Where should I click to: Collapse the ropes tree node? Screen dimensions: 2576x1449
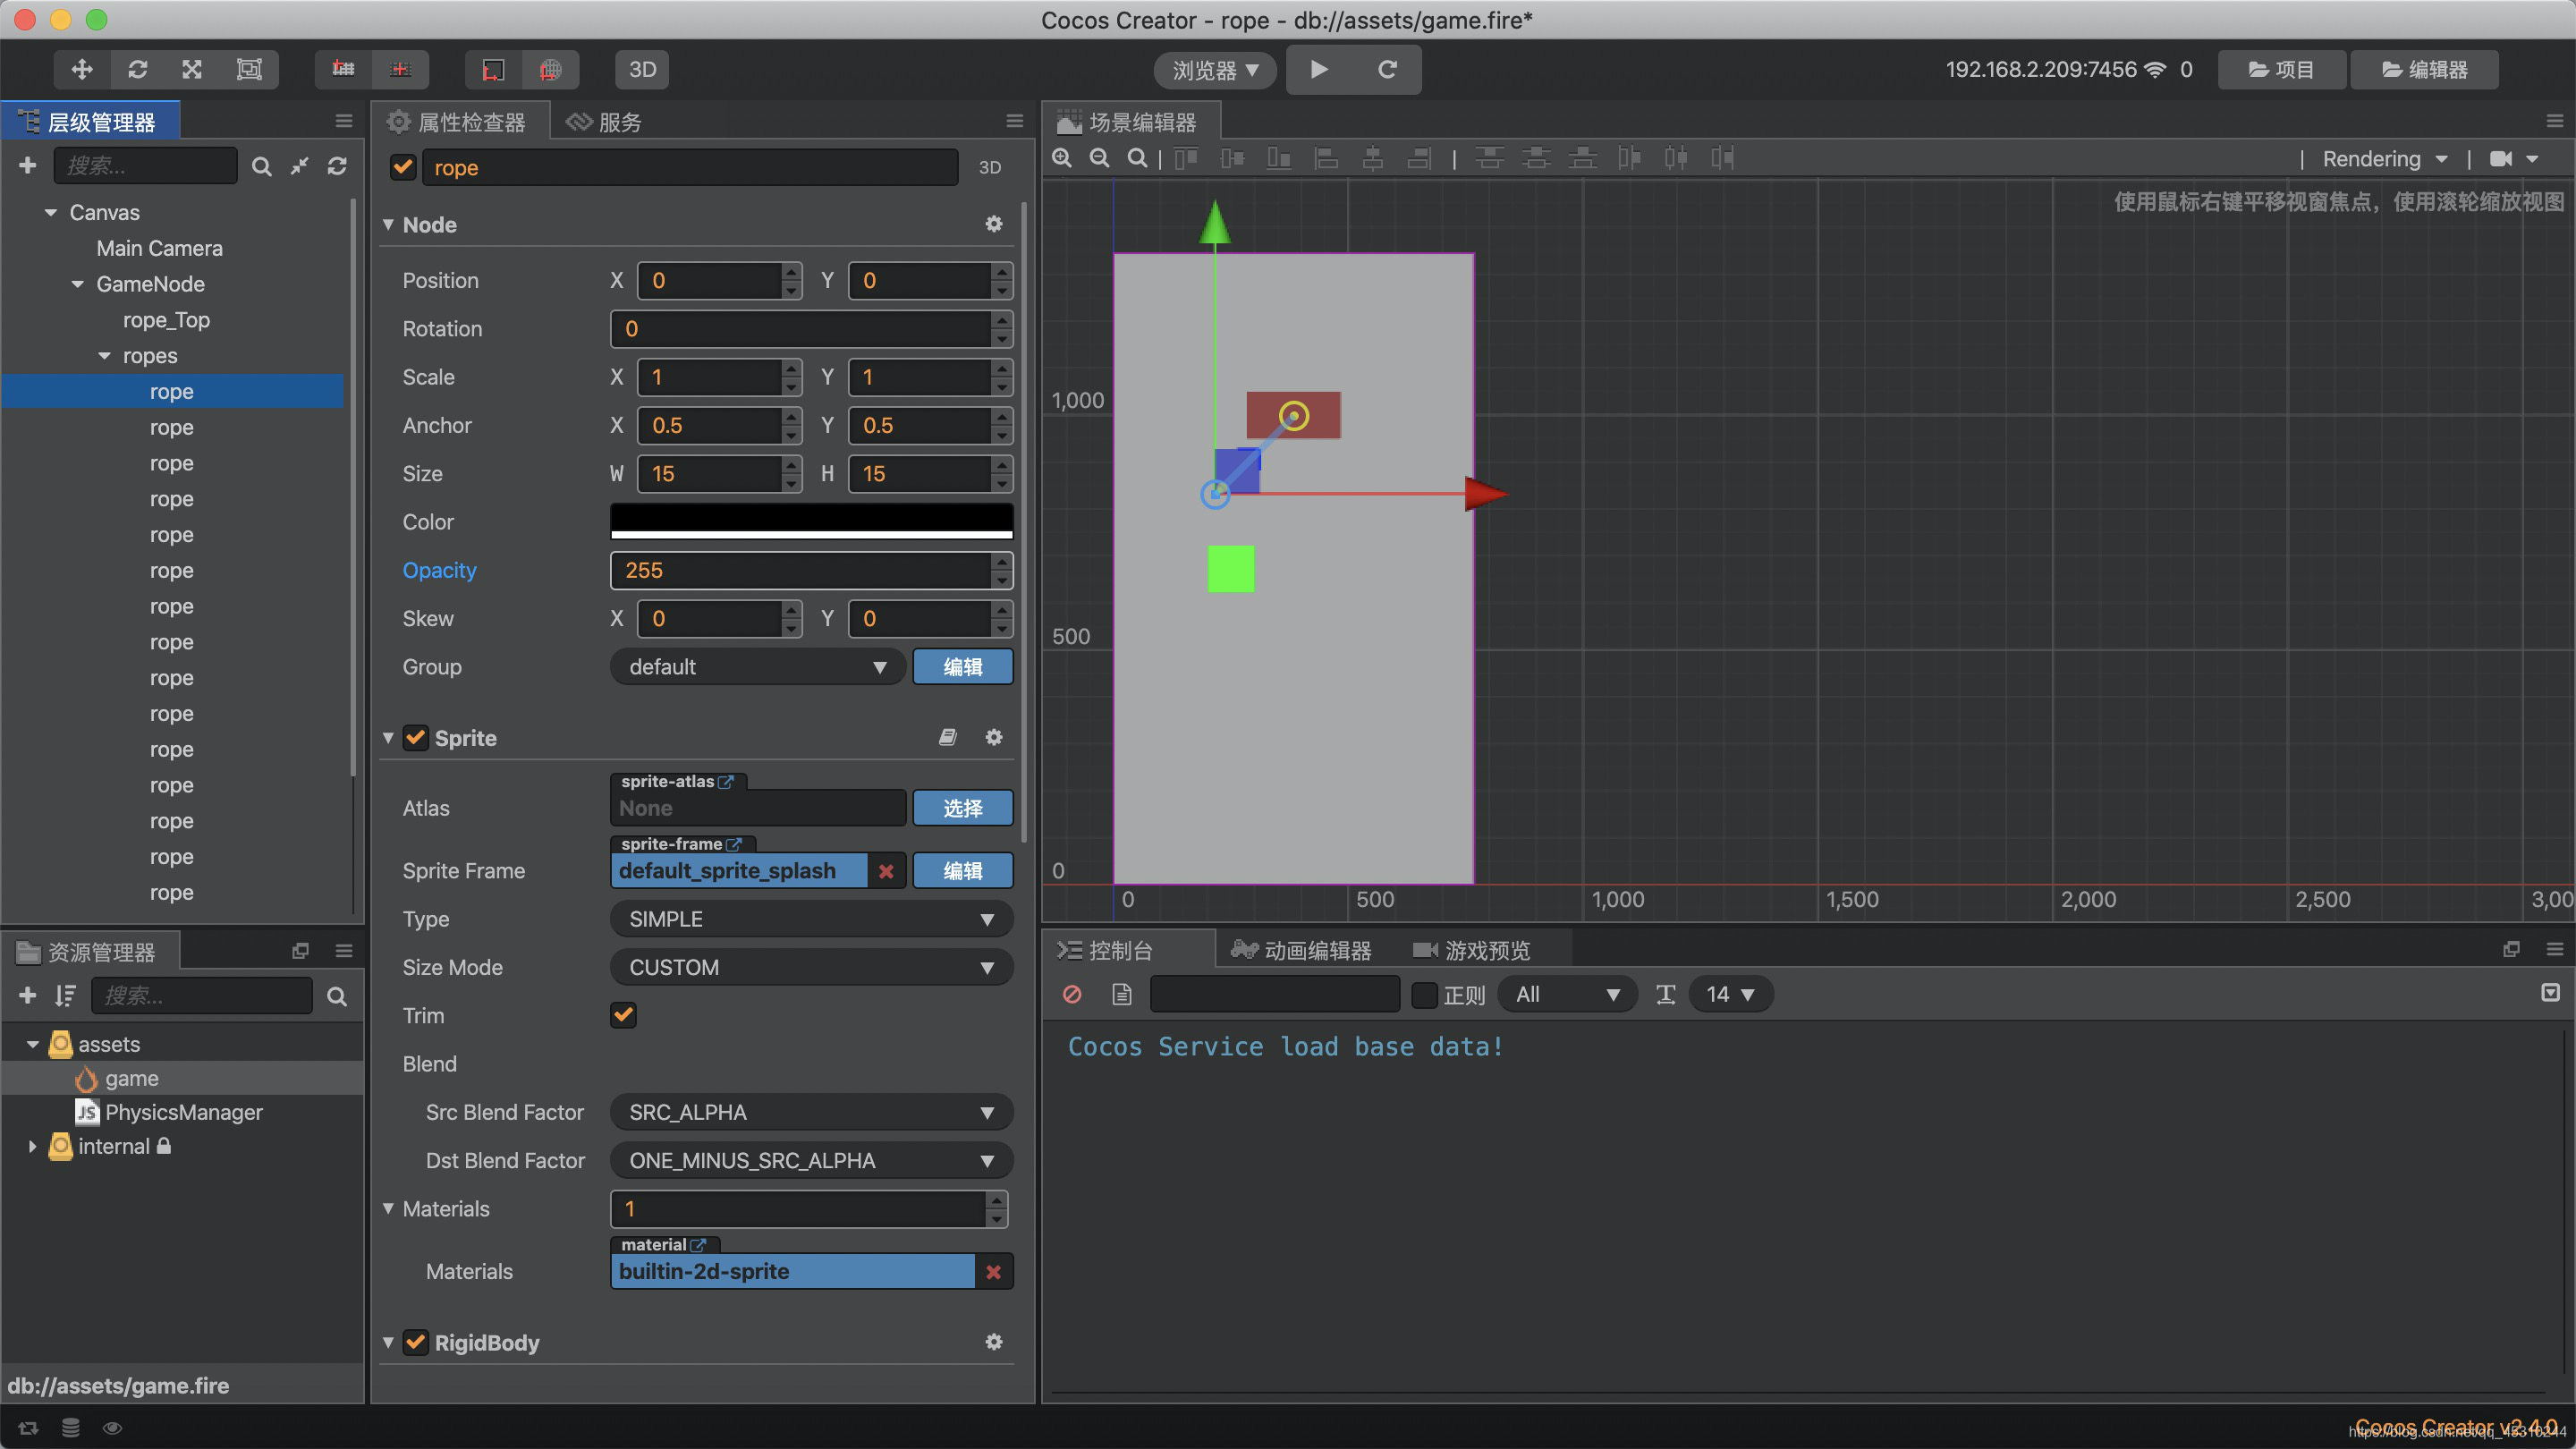pos(105,356)
